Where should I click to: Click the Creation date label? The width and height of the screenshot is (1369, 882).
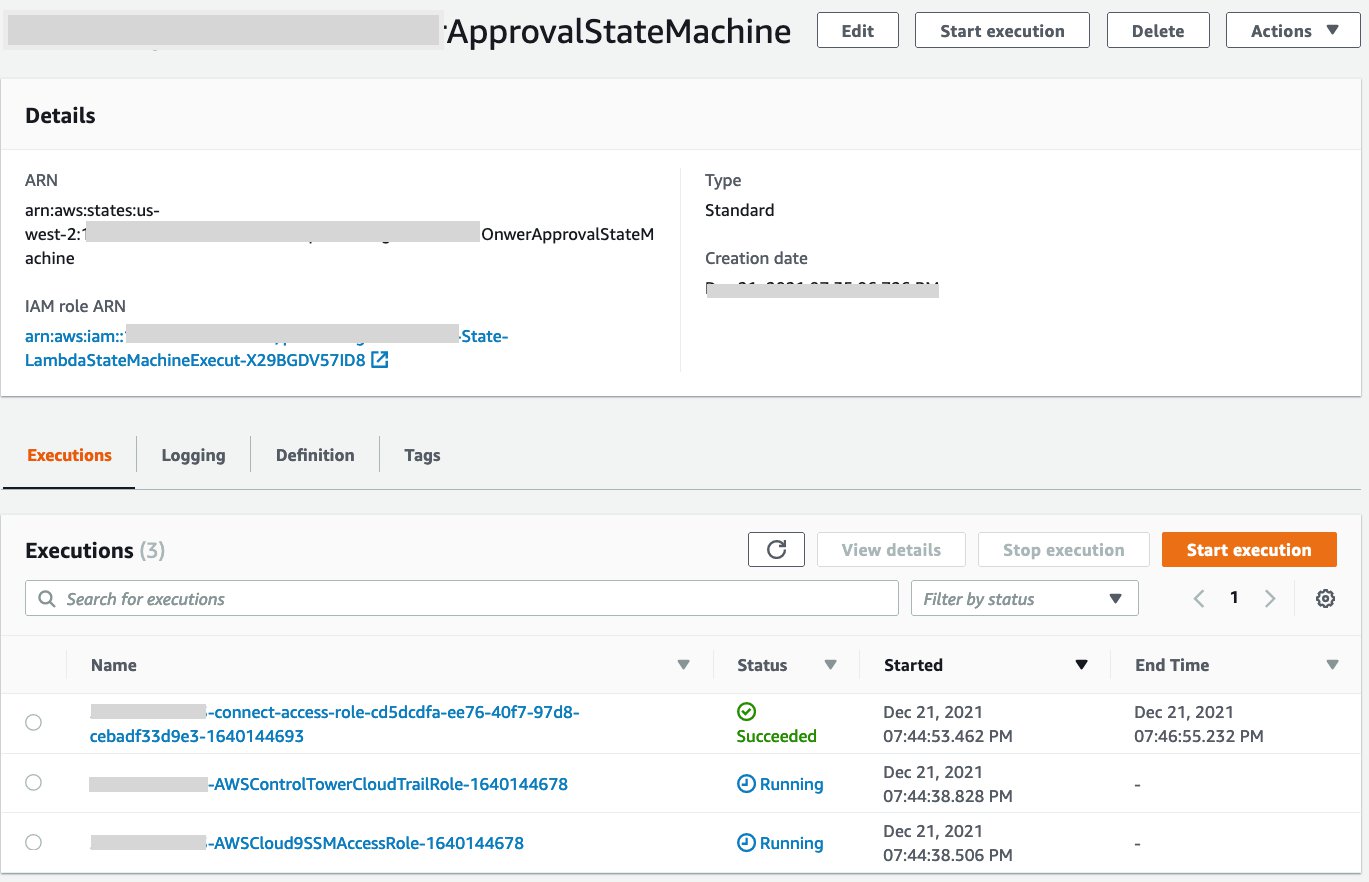pos(756,258)
